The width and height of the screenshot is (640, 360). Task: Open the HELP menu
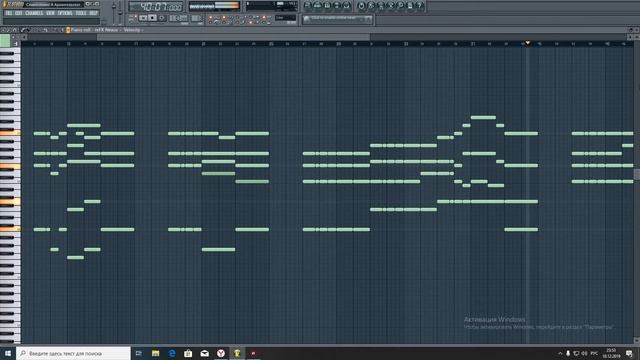coord(93,13)
